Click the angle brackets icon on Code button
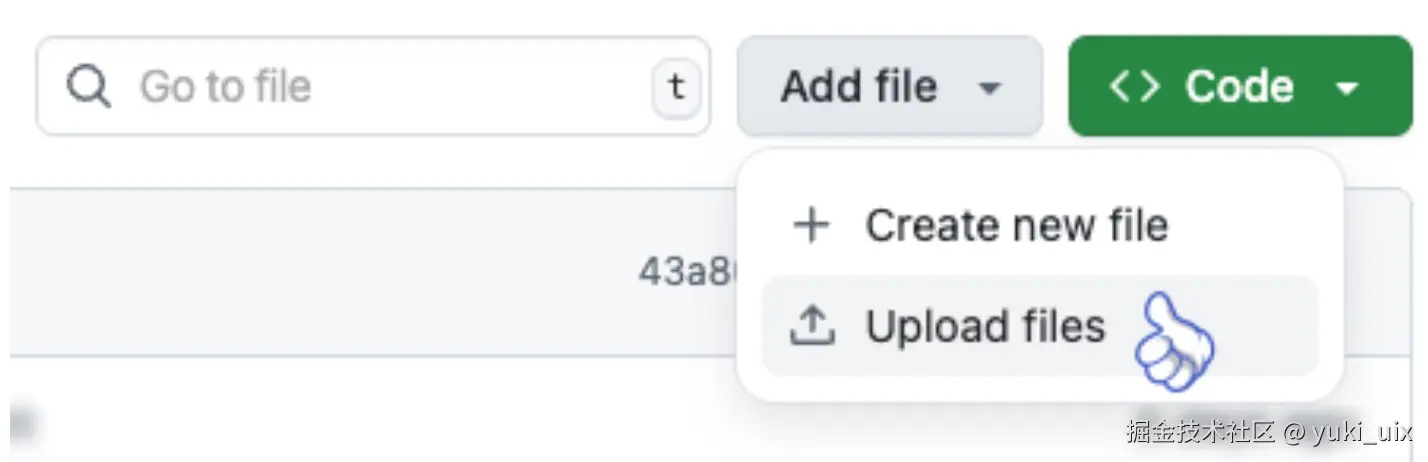 coord(1134,86)
